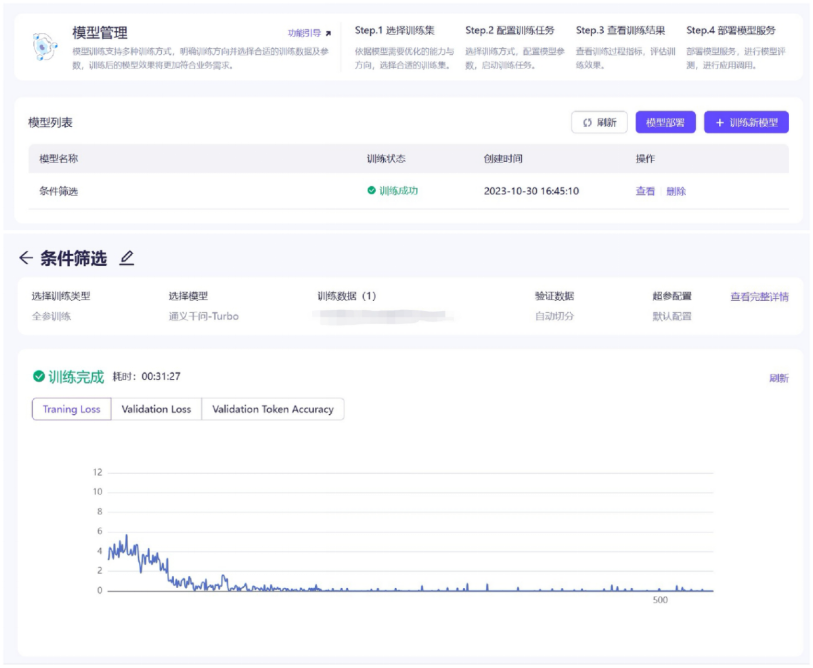
Task: Select the Training Loss tab
Action: click(70, 409)
